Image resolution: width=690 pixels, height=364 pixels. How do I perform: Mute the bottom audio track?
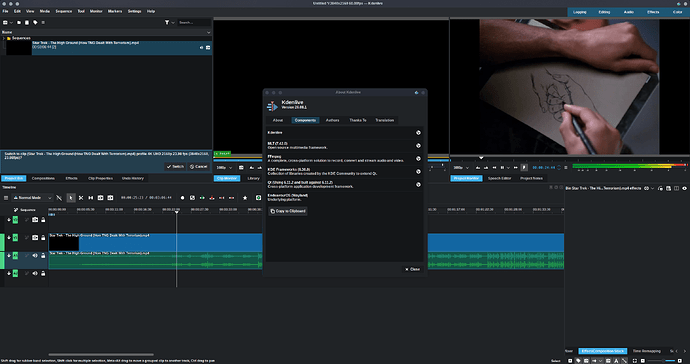pos(35,273)
